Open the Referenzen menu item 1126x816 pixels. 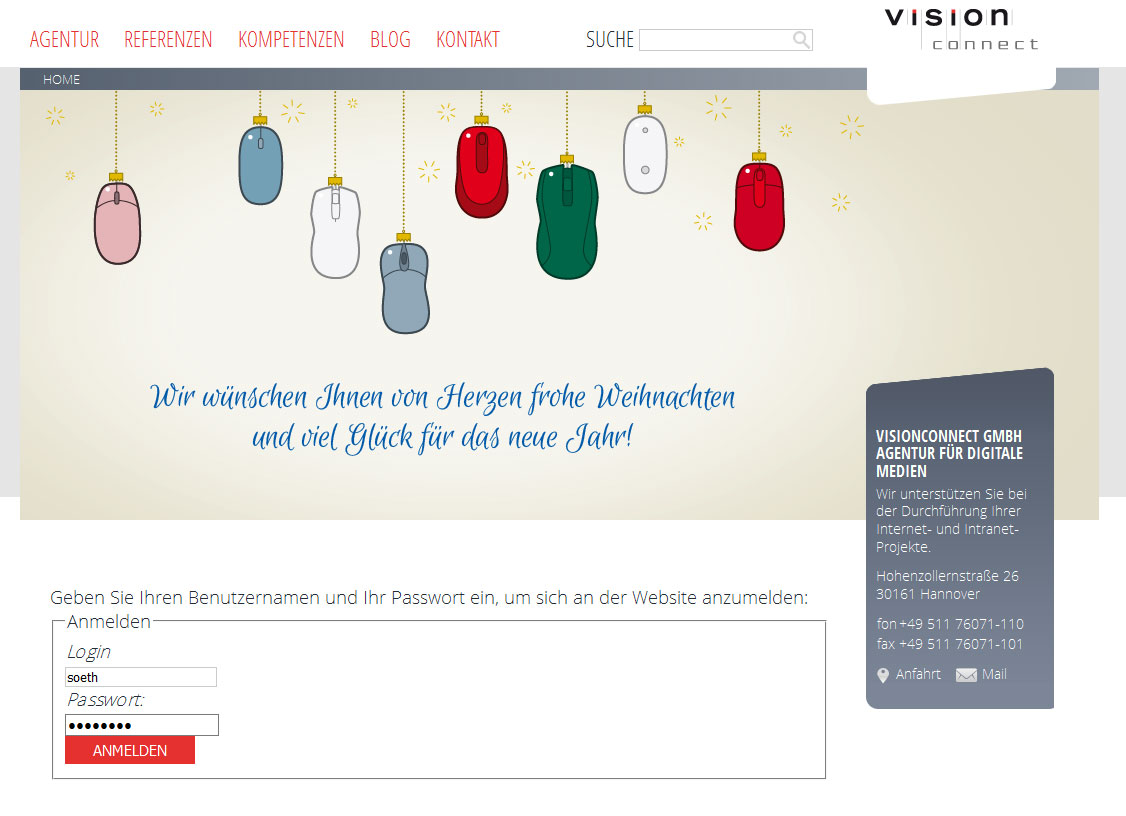[x=168, y=40]
